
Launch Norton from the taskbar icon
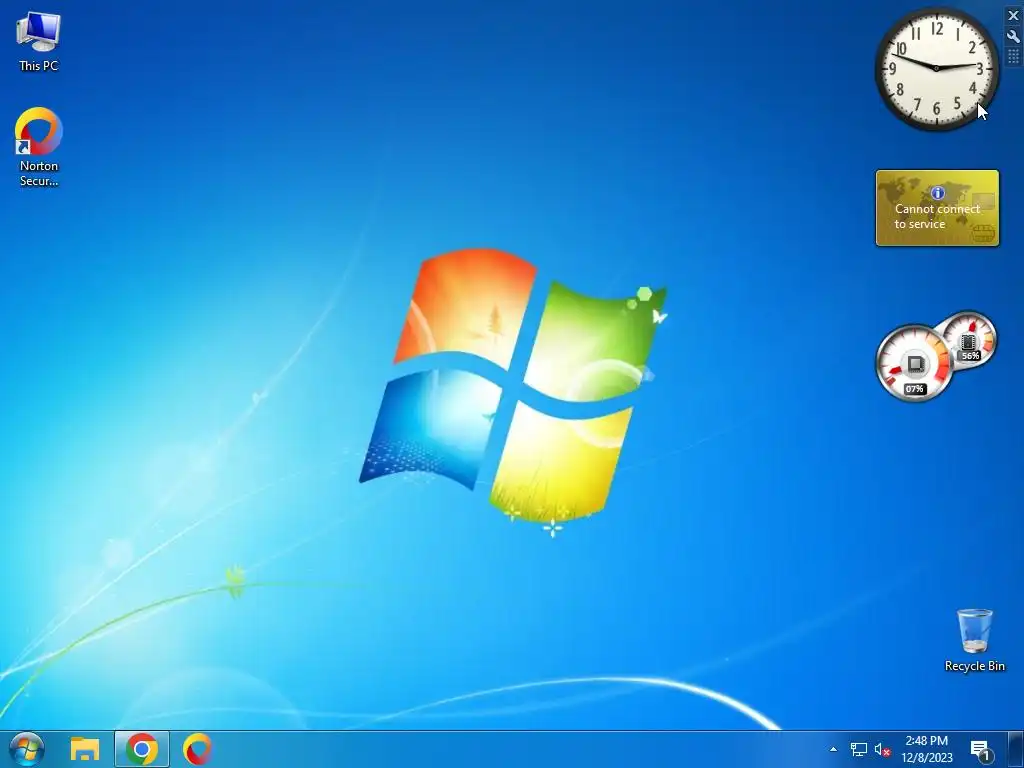tap(197, 749)
